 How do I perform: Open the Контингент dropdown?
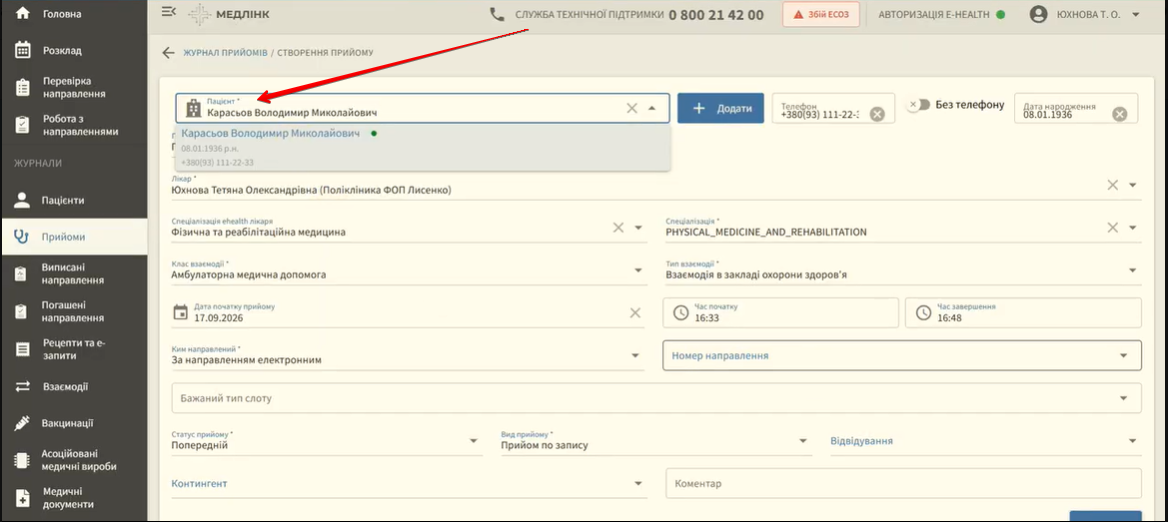[408, 483]
